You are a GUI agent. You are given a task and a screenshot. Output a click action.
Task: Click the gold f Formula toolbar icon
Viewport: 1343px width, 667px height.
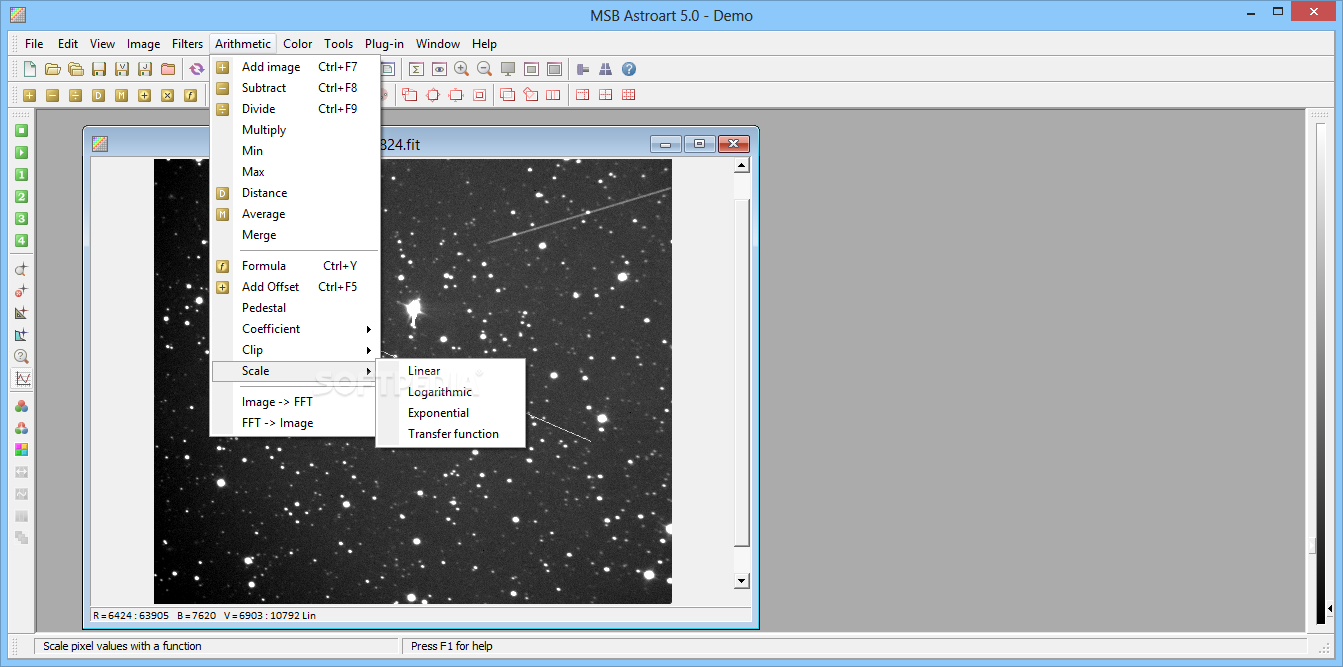click(x=191, y=95)
